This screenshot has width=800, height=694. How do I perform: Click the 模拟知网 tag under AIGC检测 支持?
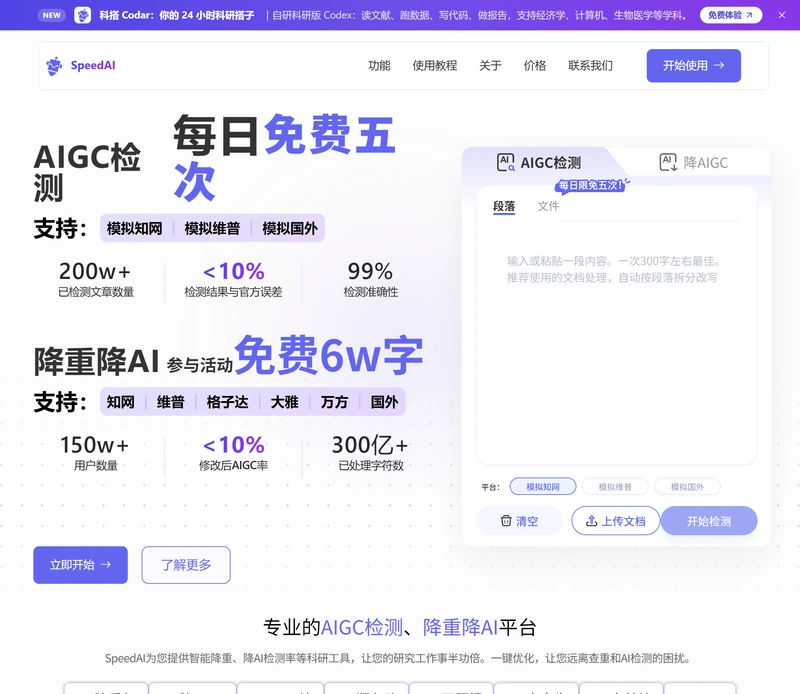135,228
